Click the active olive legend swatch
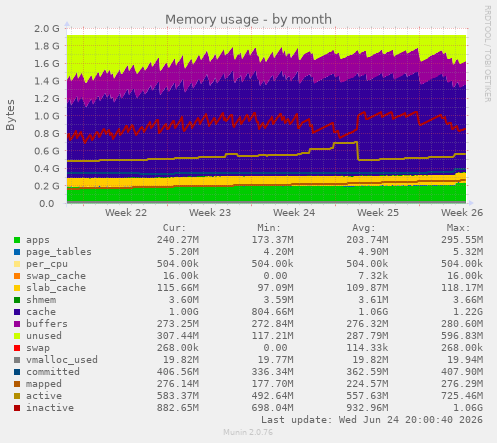Screen dimensions: 497x443 pos(17,396)
